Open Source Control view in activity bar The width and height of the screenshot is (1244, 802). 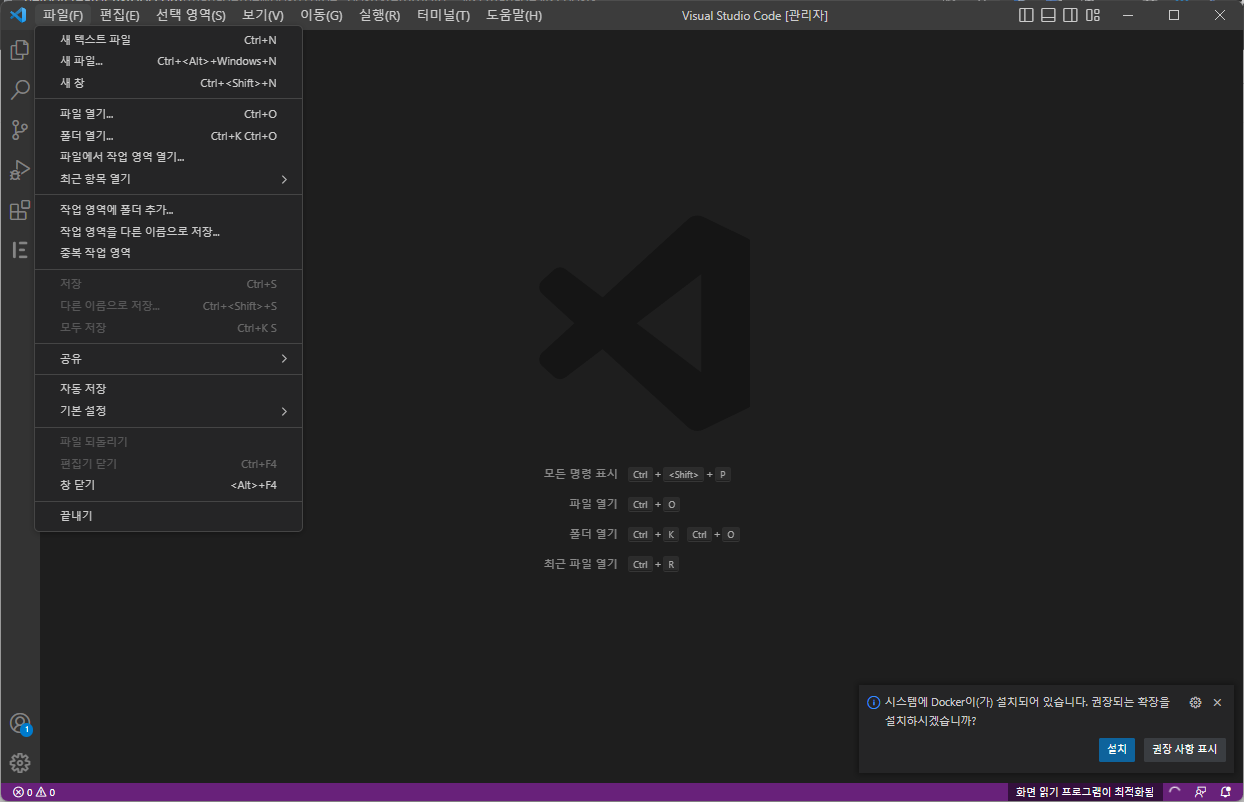pos(19,130)
